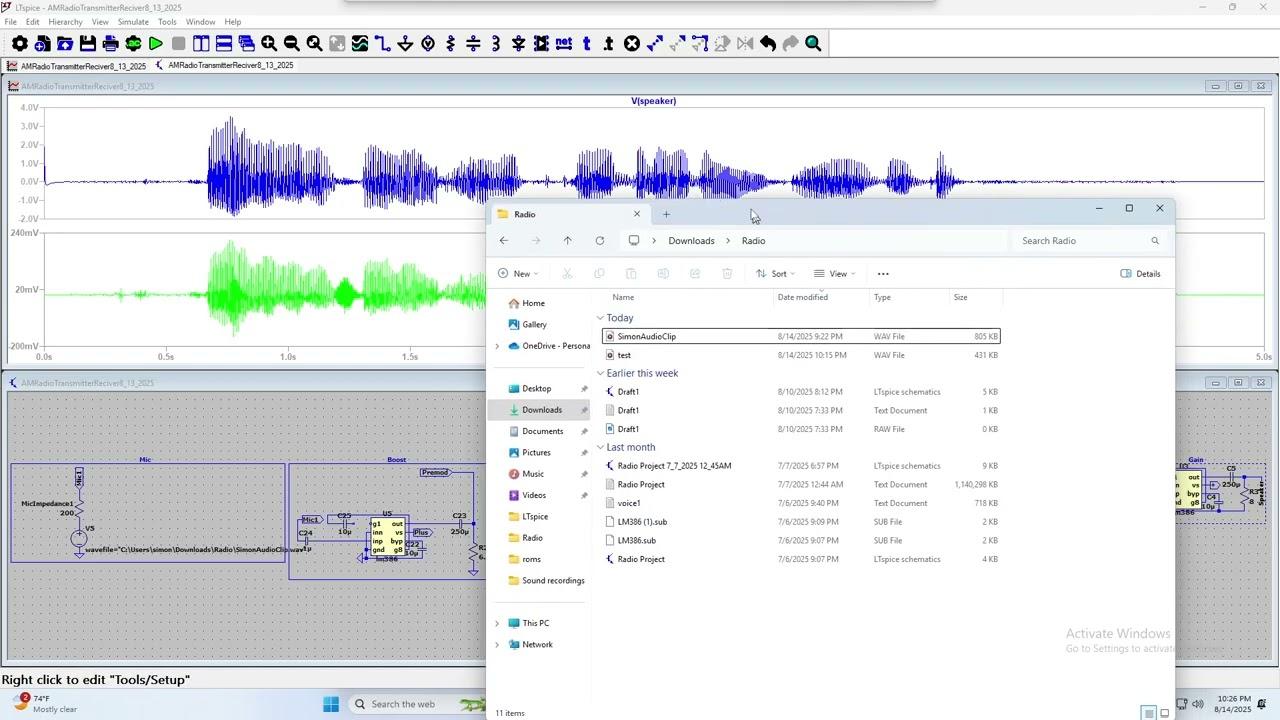Select the Draw Wire tool
The width and height of the screenshot is (1280, 720).
(383, 43)
